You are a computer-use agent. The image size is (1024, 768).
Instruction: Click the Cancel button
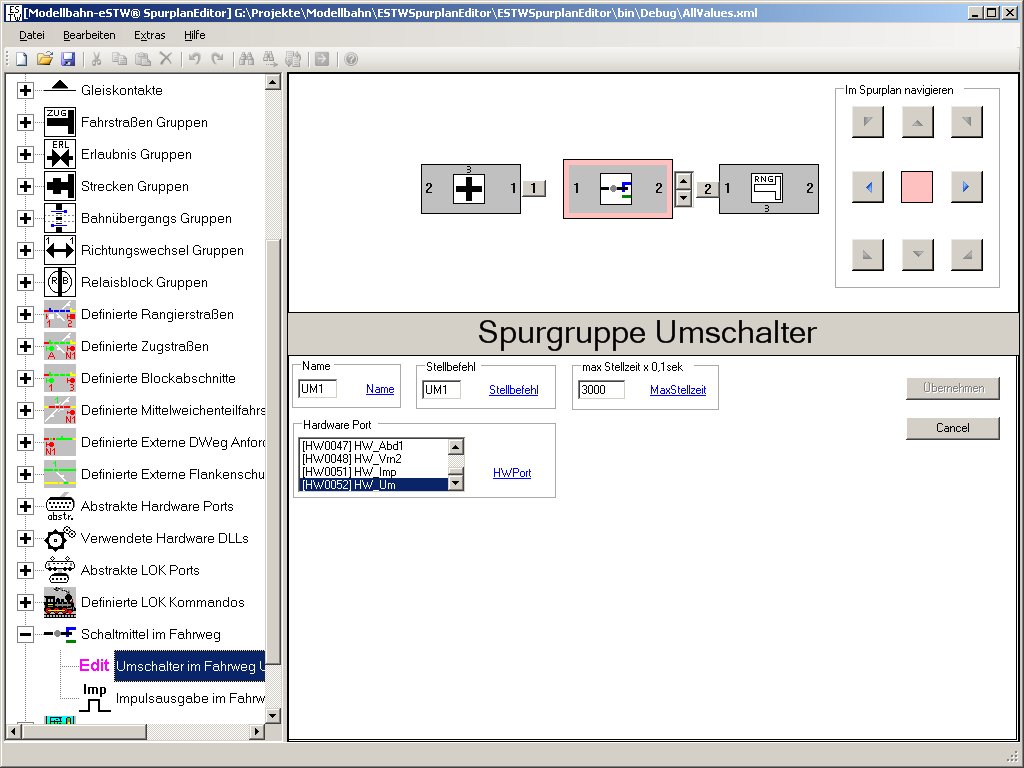click(952, 428)
